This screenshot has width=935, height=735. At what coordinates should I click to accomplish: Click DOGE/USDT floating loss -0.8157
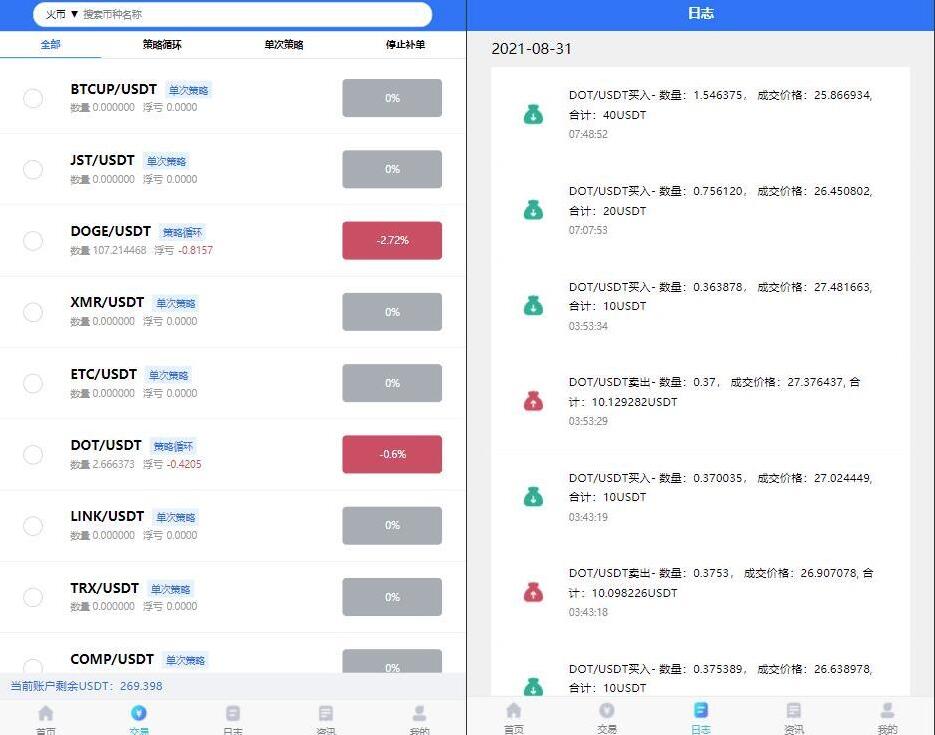coord(195,250)
